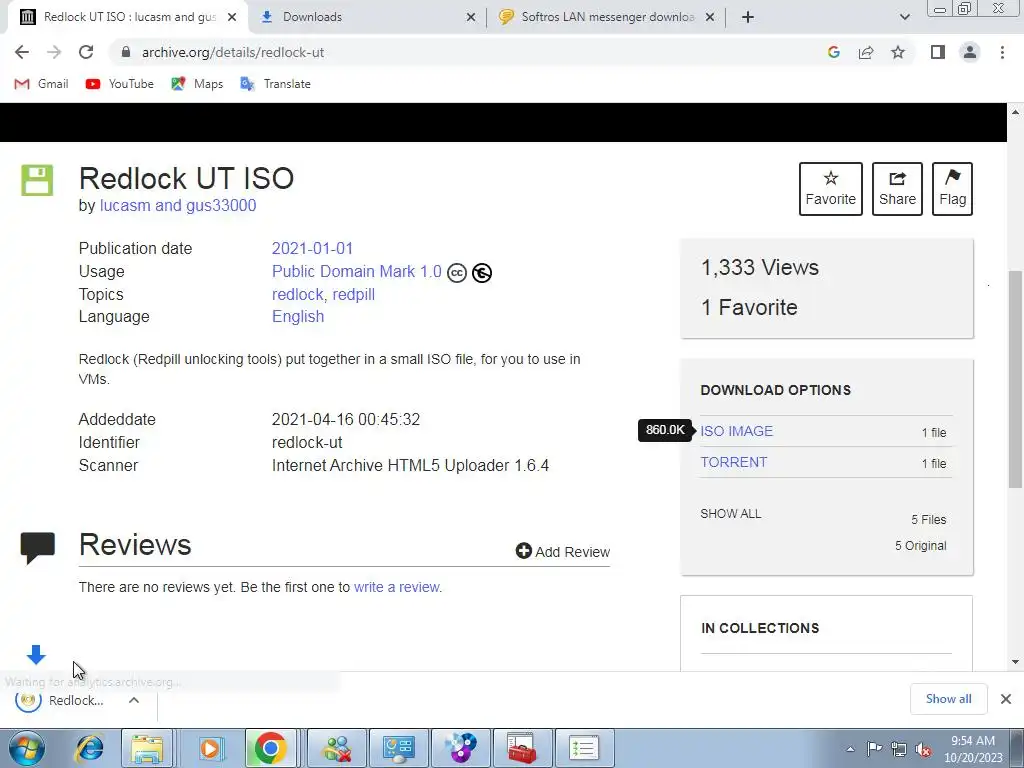Toggle the browser side panel icon
The image size is (1024, 768).
click(938, 52)
